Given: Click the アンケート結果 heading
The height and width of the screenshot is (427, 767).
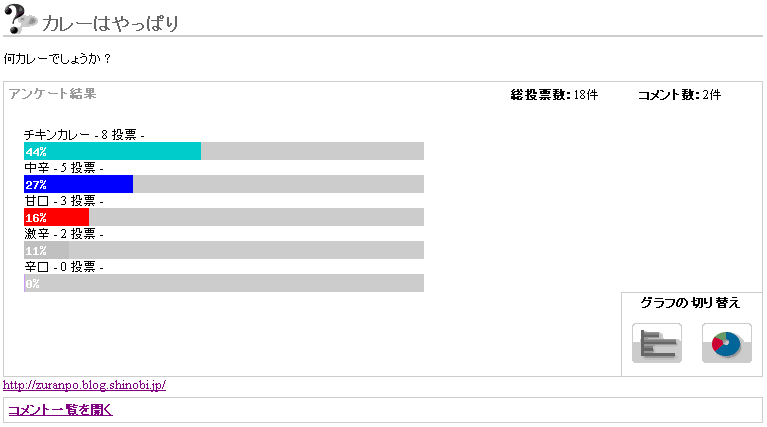Looking at the screenshot, I should [x=52, y=94].
